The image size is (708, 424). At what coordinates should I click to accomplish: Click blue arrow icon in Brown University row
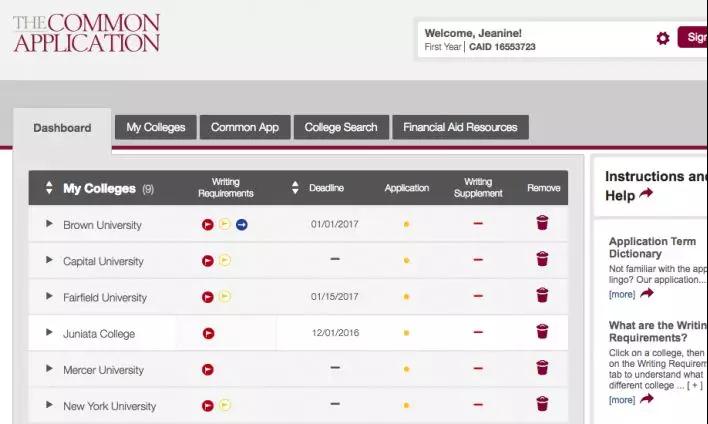242,224
